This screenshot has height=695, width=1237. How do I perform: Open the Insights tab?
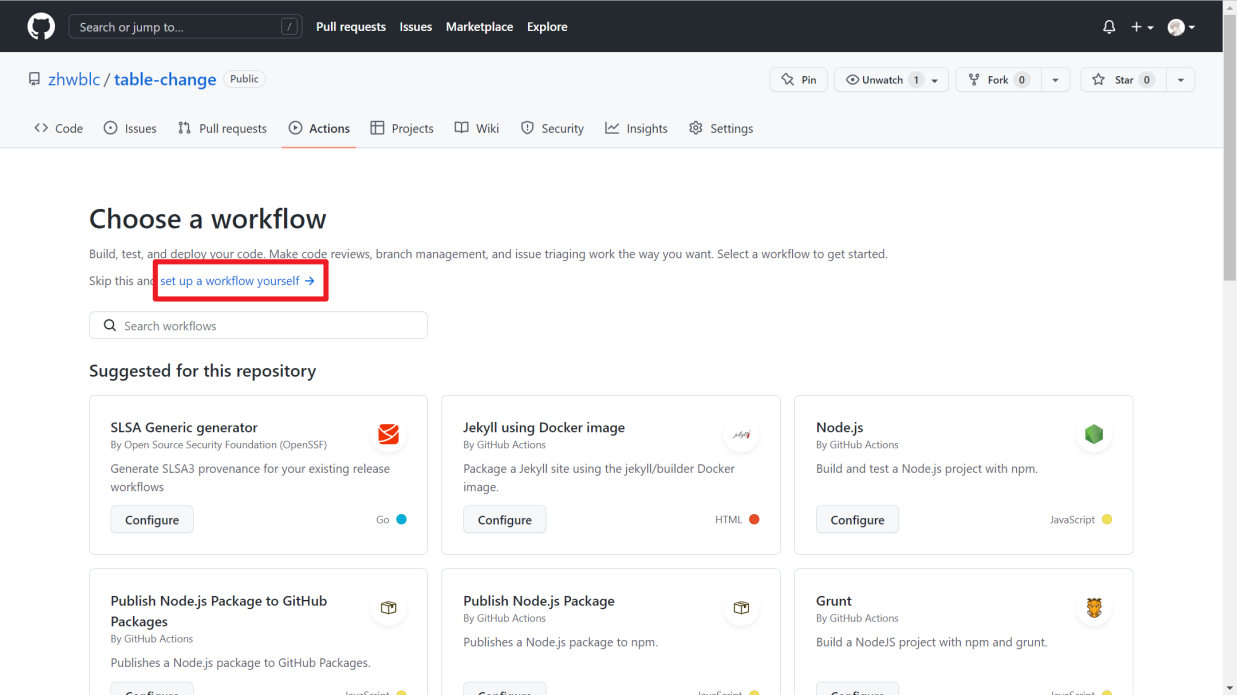(x=637, y=128)
